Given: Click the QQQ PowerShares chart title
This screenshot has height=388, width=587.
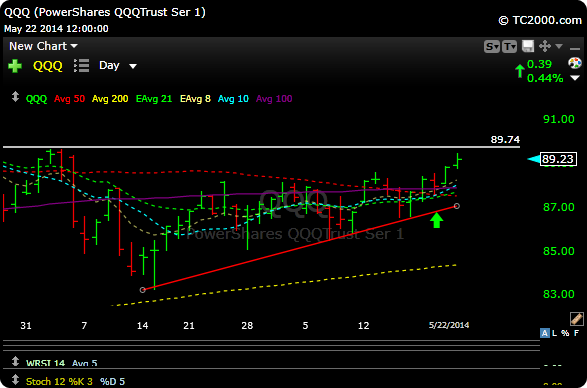Looking at the screenshot, I should [x=105, y=12].
